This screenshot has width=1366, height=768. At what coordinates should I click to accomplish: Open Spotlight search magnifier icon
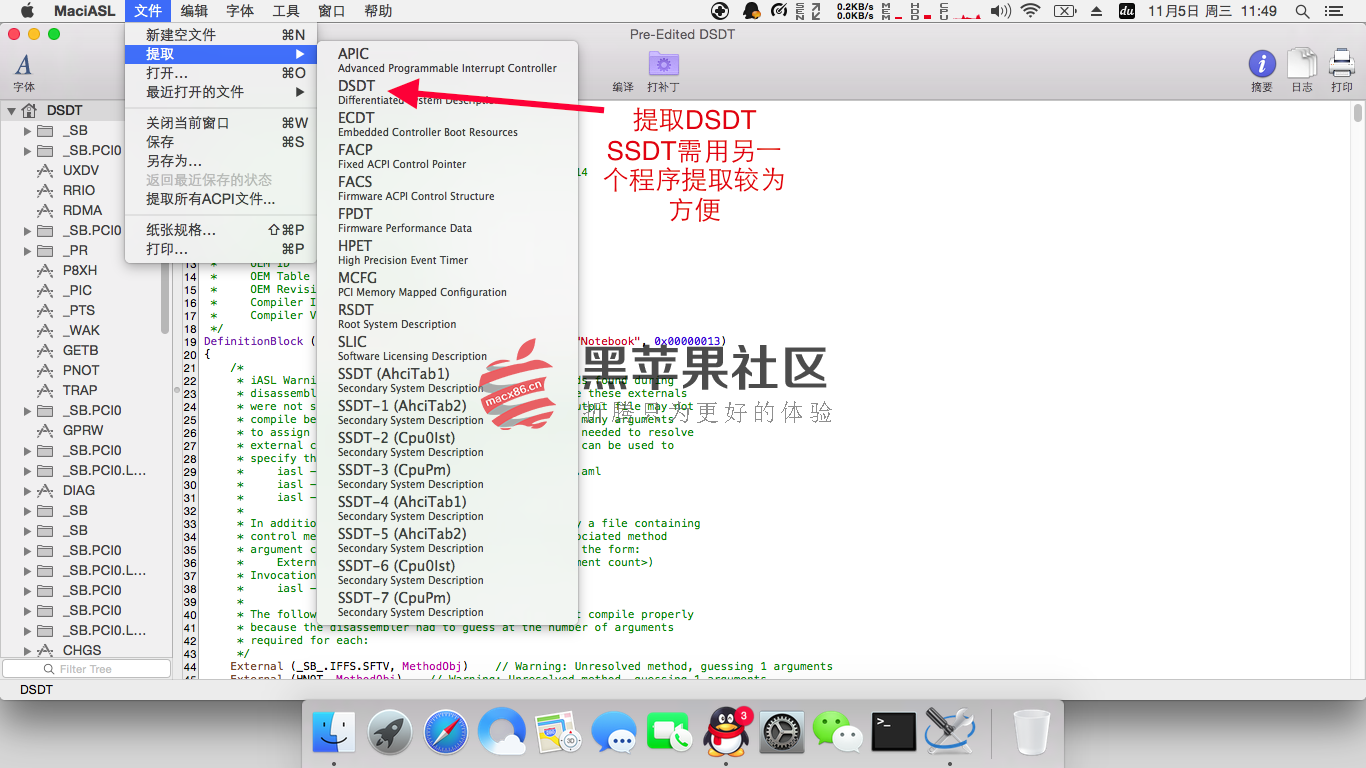tap(1302, 11)
